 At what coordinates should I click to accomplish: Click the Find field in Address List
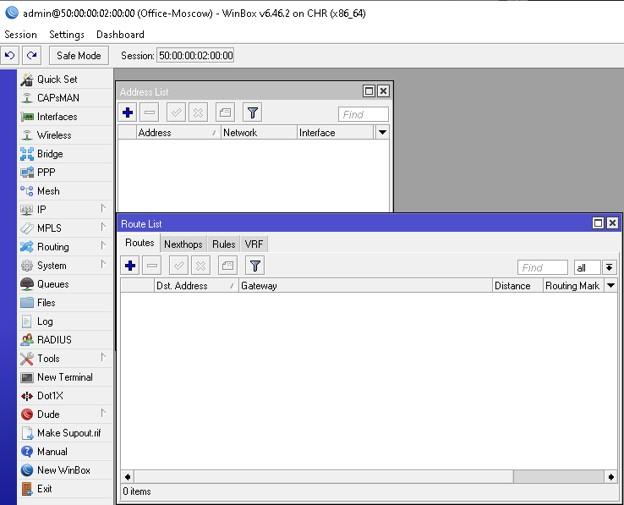coord(363,115)
